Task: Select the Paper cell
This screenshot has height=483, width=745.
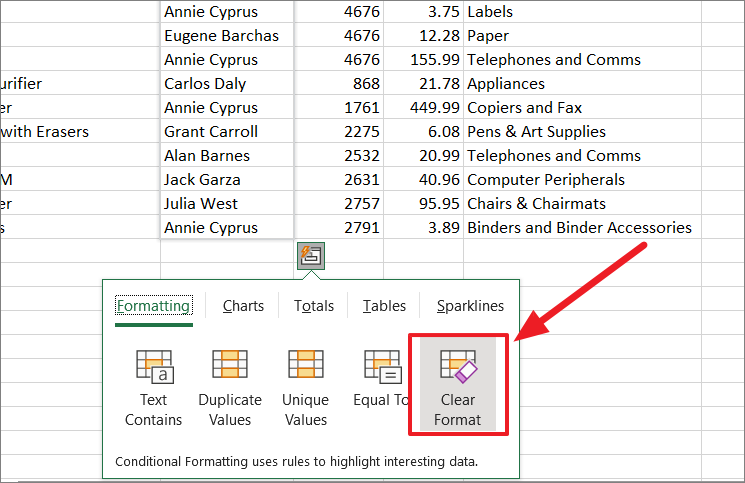Action: [582, 36]
